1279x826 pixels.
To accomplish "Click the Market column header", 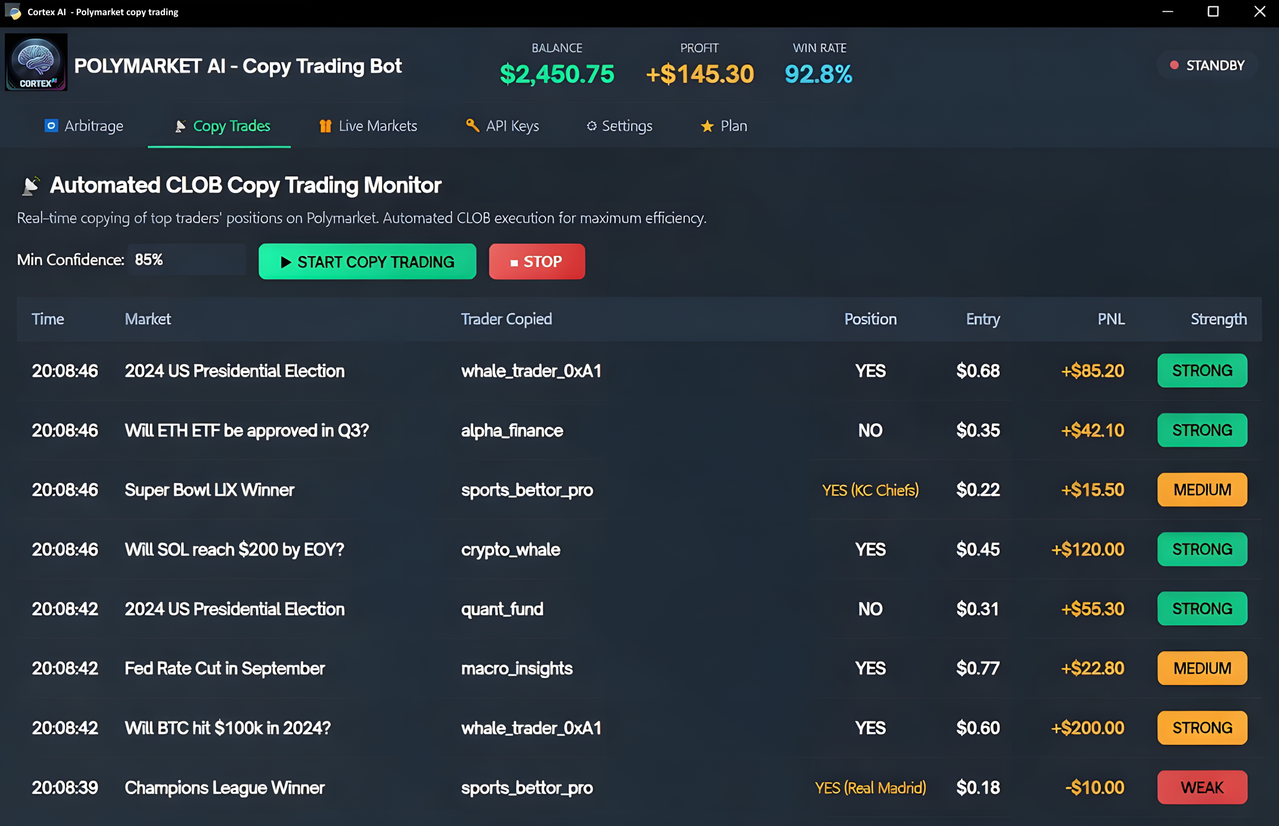I will (x=148, y=319).
